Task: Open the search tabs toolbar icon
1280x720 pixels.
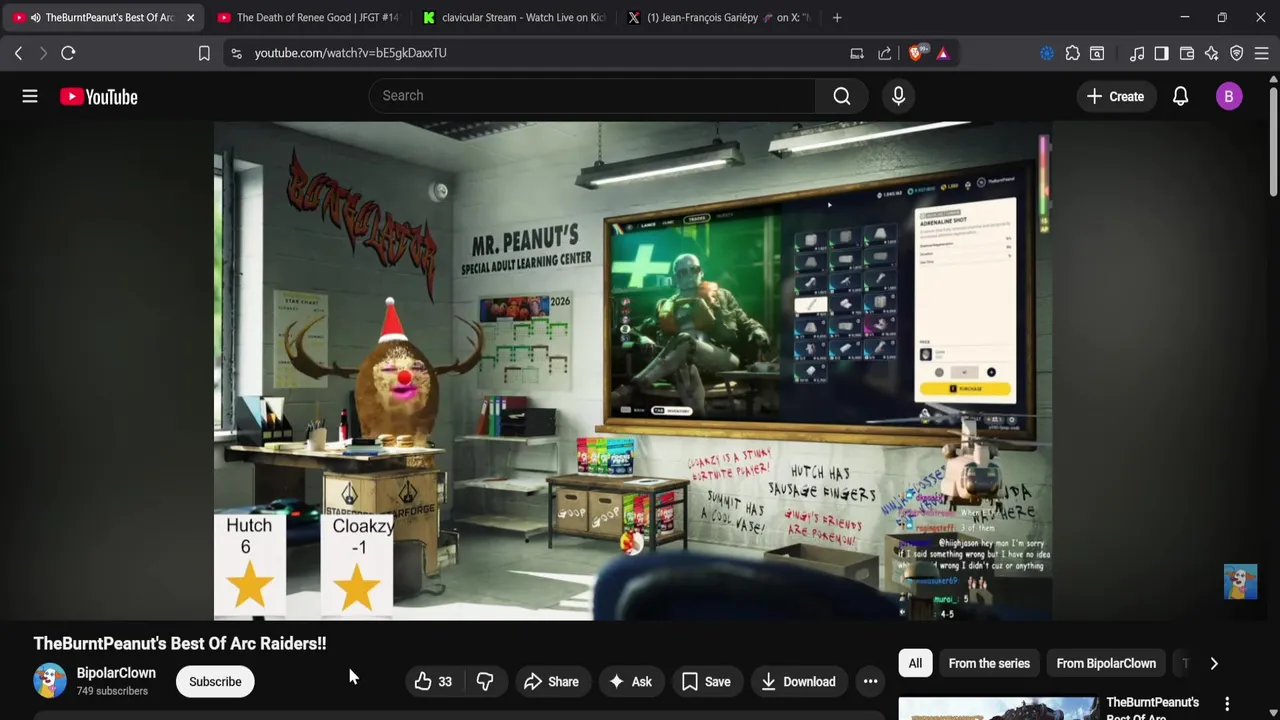Action: [1097, 53]
